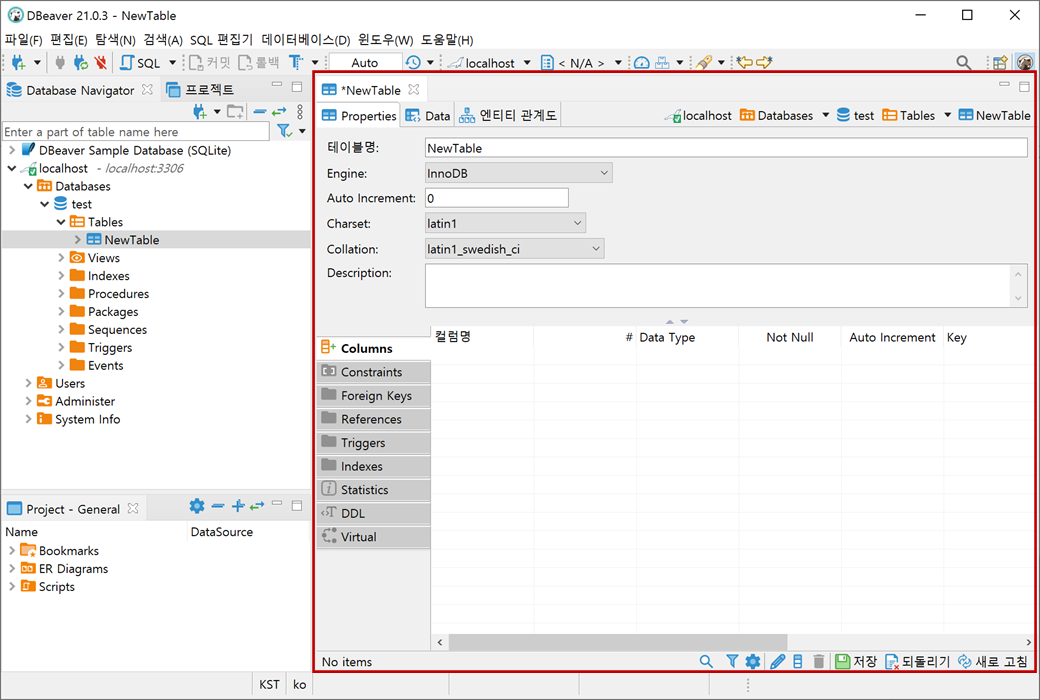
Task: Click the brush tools icon in toolbar
Action: (x=704, y=62)
